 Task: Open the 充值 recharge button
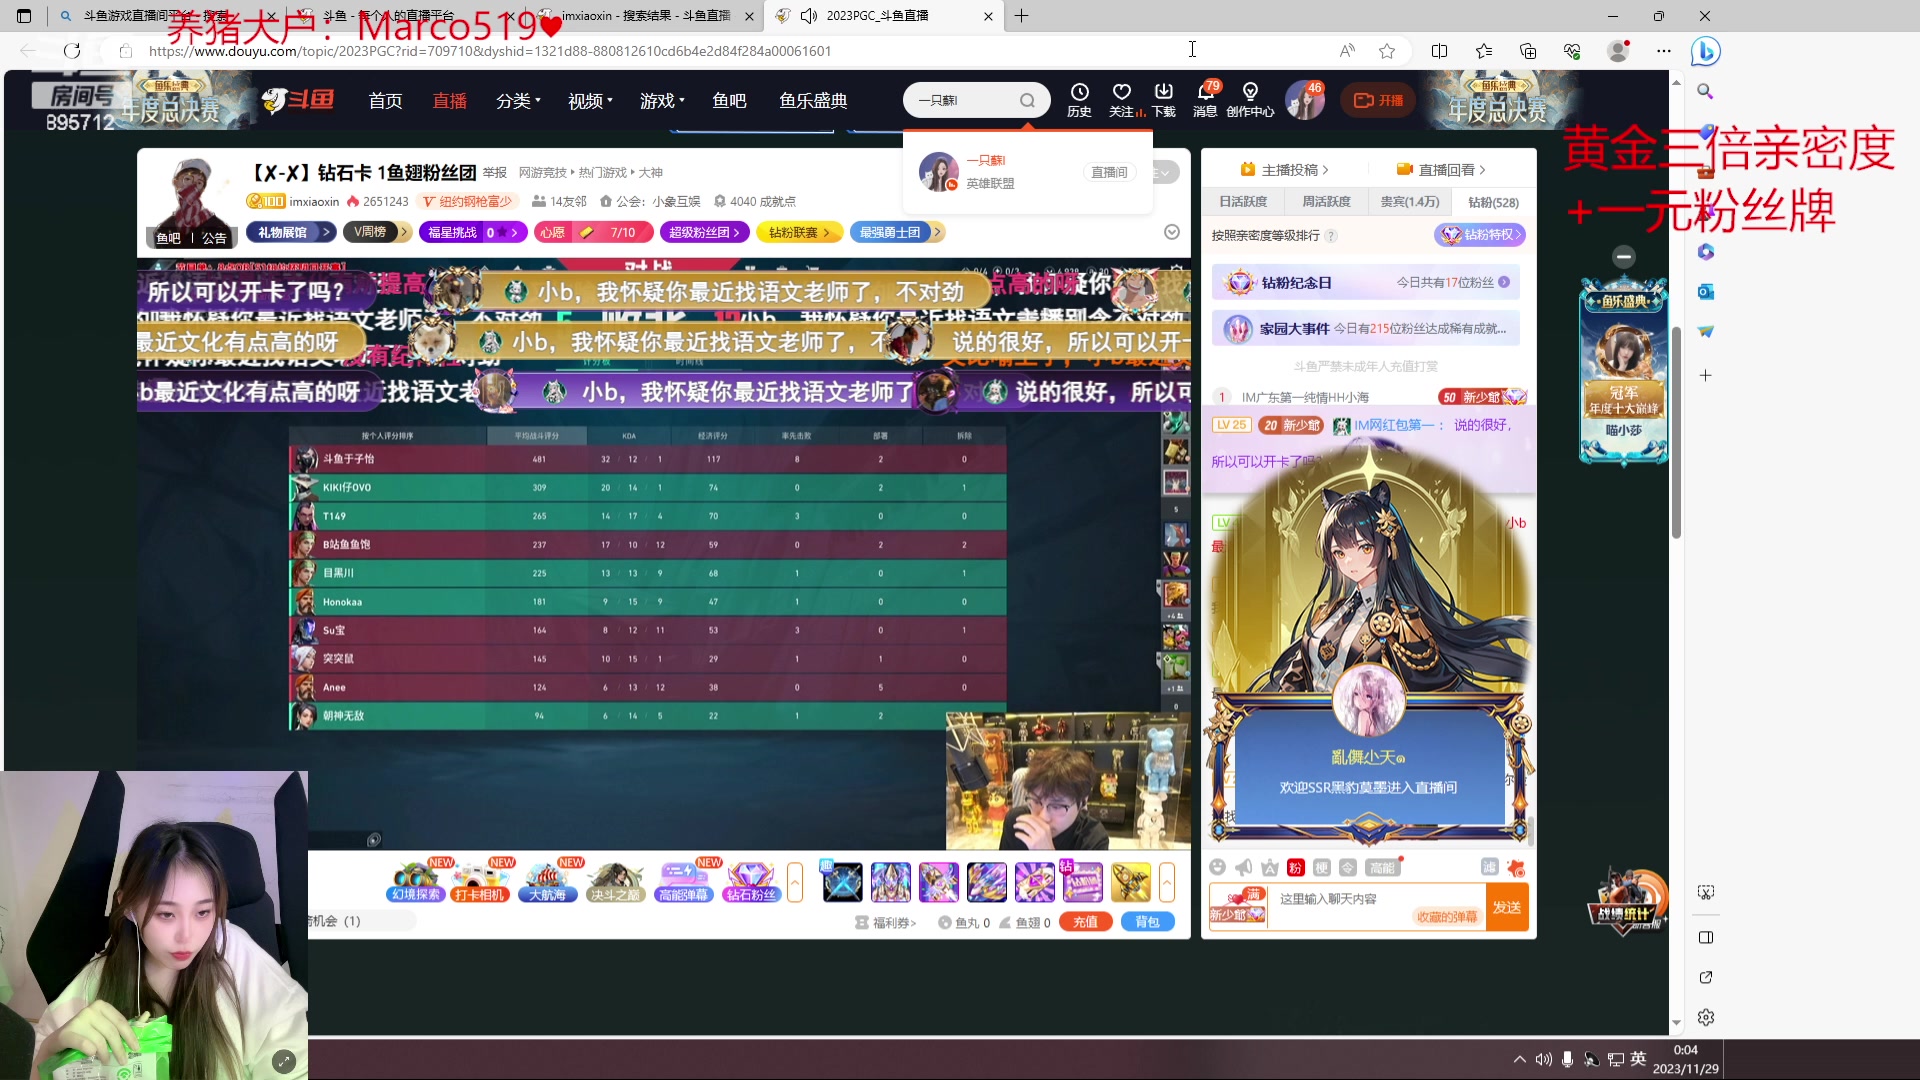(x=1085, y=921)
